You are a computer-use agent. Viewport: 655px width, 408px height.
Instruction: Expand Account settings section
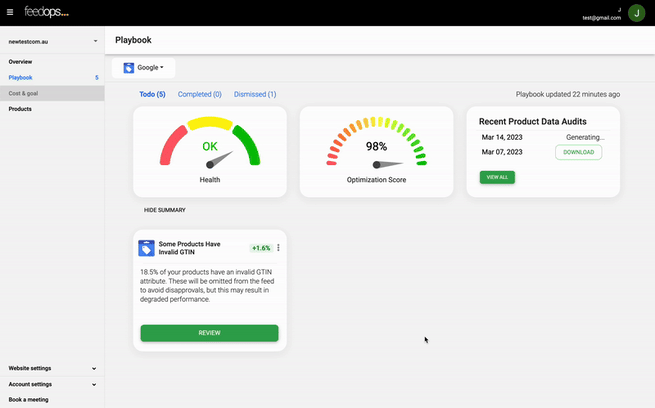coord(52,384)
